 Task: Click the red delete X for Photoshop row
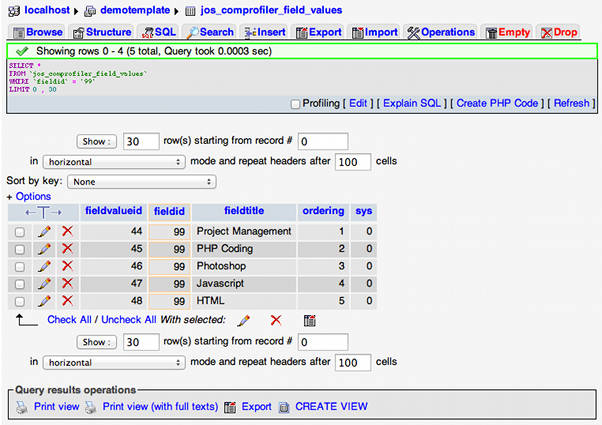pyautogui.click(x=67, y=266)
